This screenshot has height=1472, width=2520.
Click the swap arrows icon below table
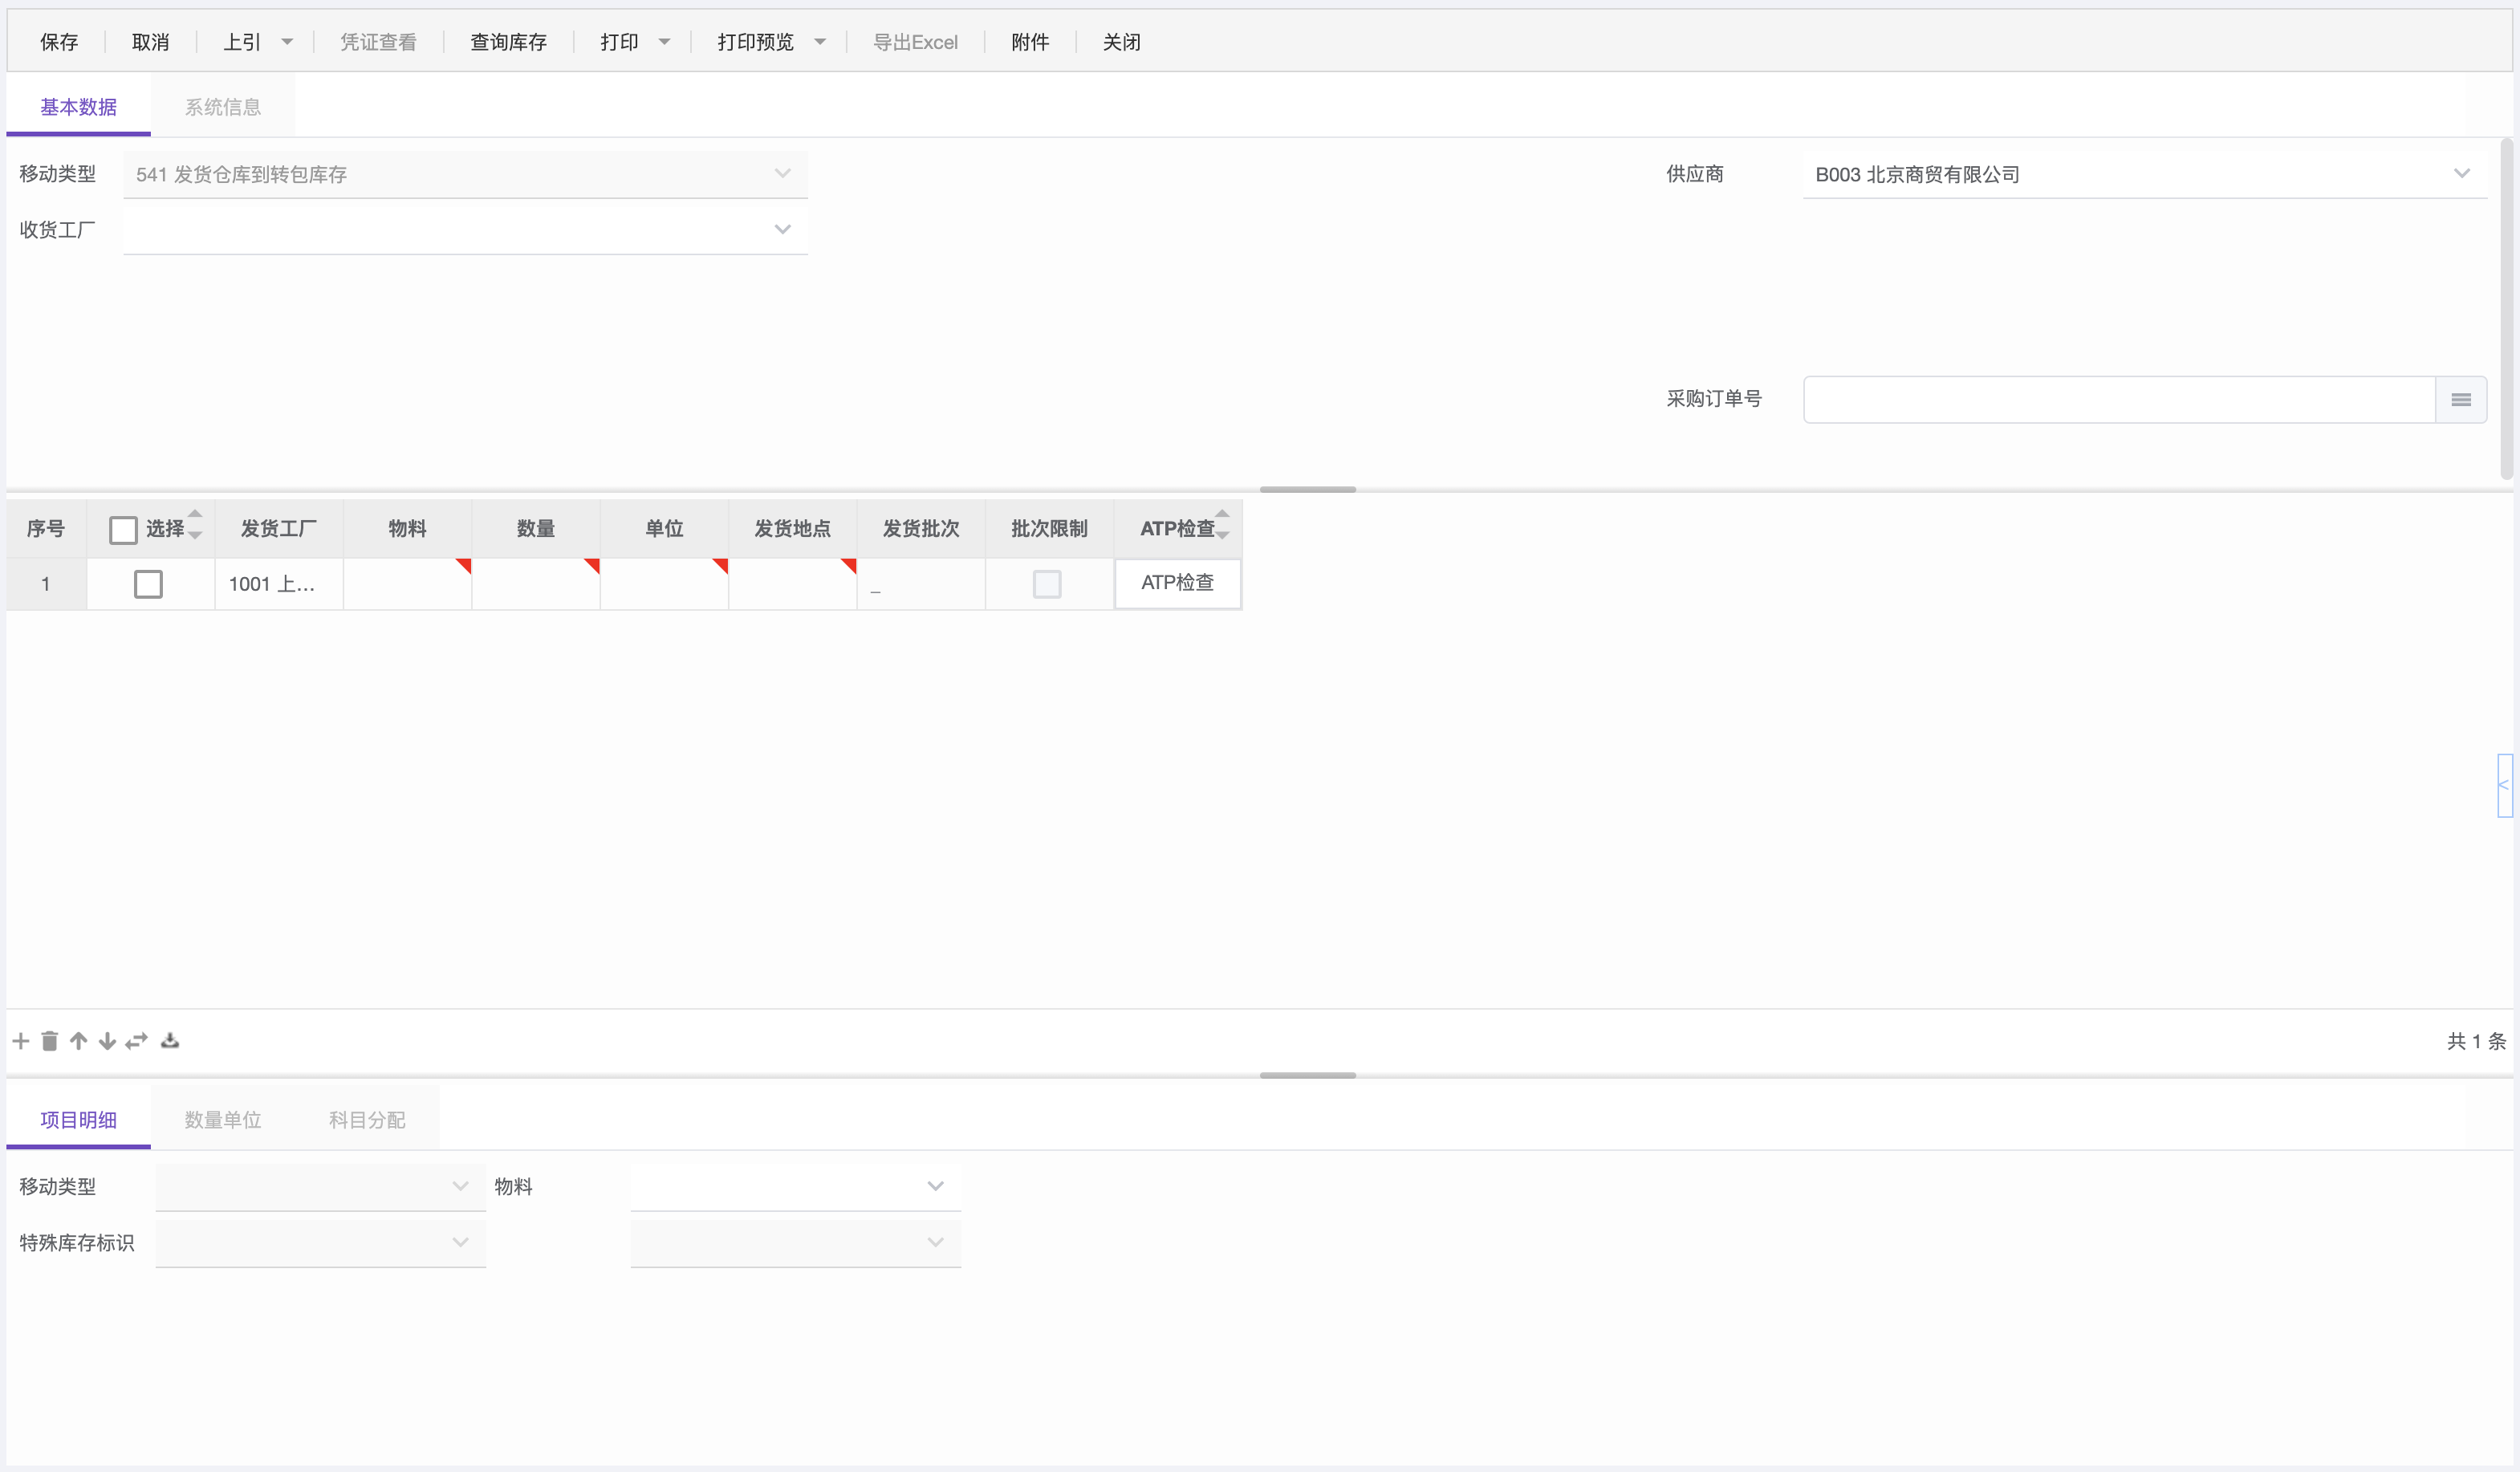[x=137, y=1041]
